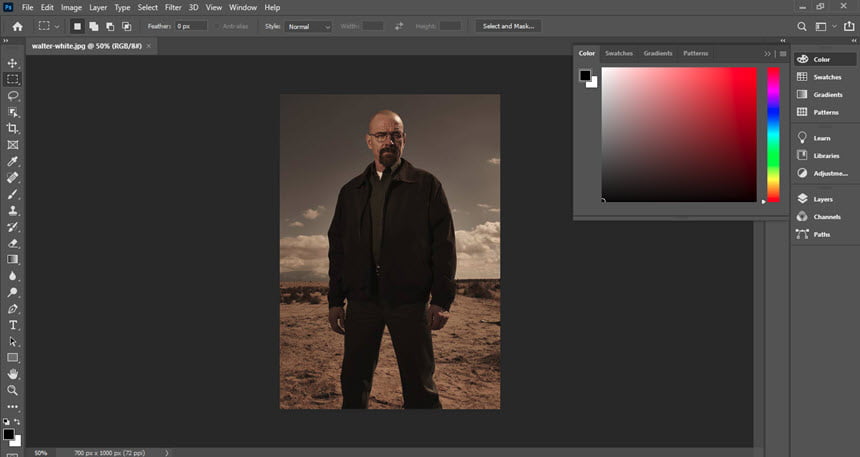Select the Path Selection tool
This screenshot has height=457, width=860.
pos(13,341)
